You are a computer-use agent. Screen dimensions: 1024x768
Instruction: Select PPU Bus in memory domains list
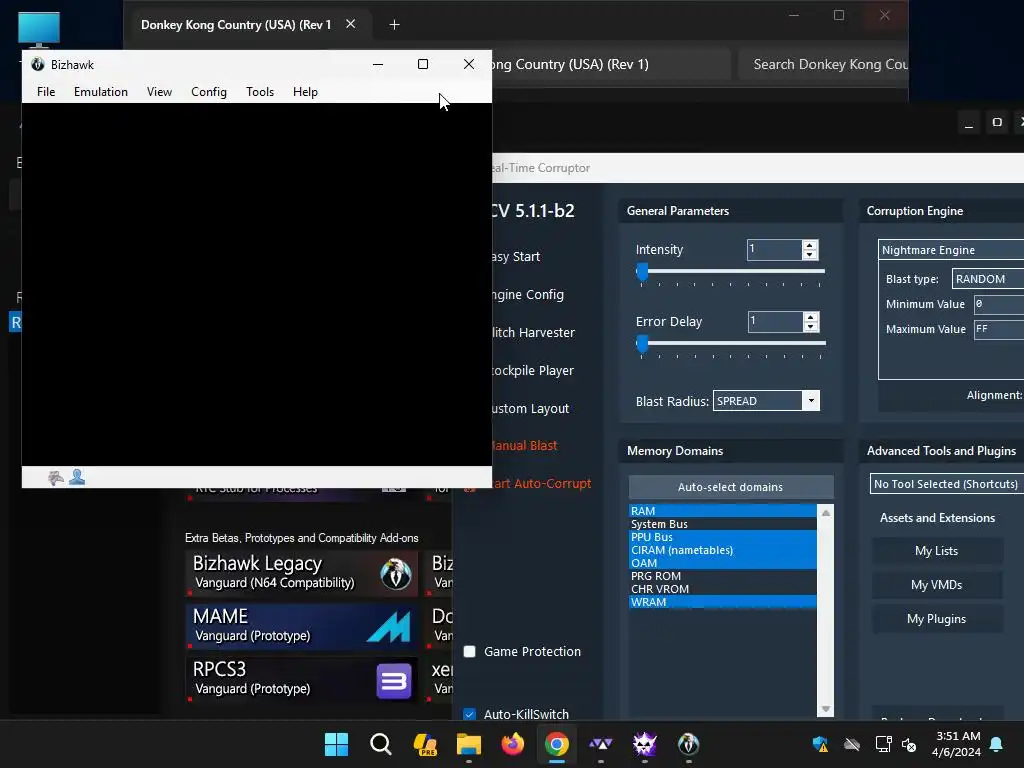coord(722,537)
